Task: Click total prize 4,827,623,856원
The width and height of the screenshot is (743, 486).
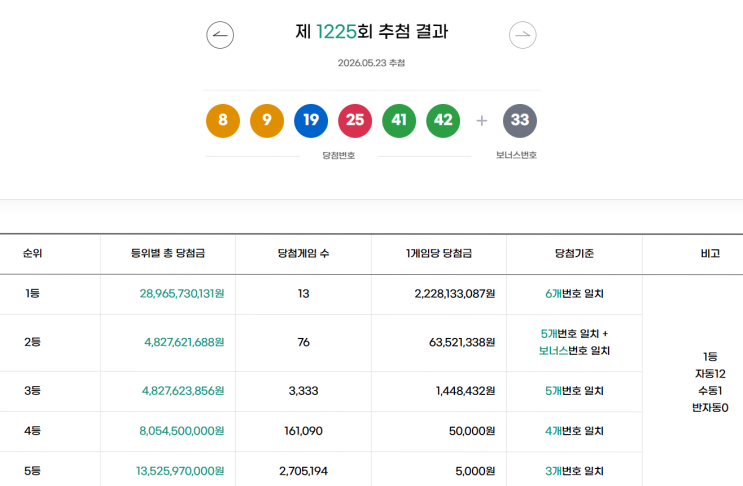Action: (x=183, y=391)
